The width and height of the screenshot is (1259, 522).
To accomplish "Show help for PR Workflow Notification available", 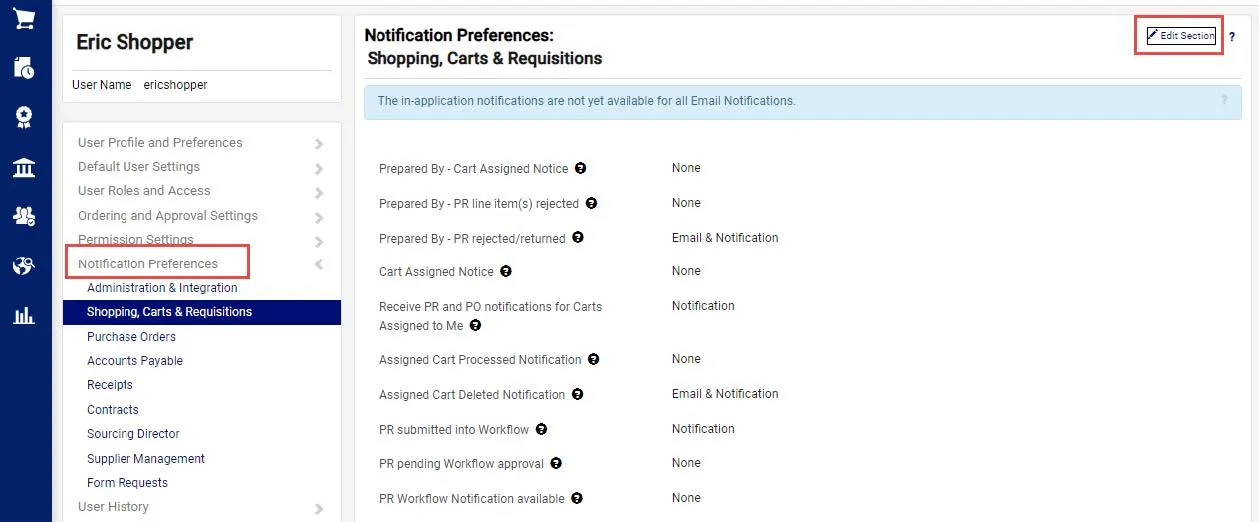I will pos(577,498).
